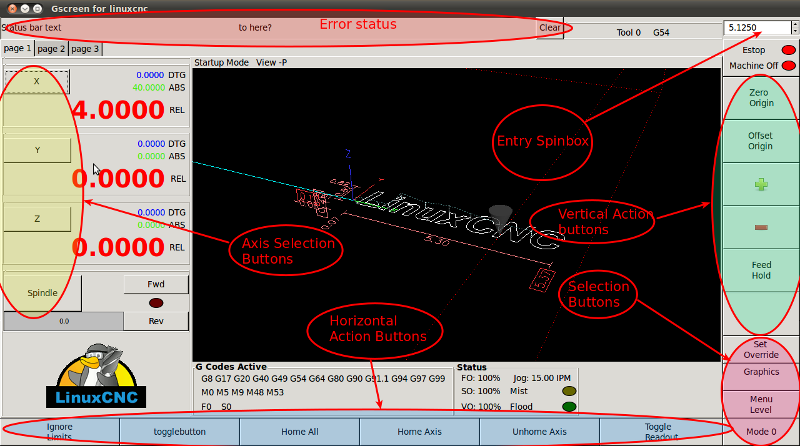This screenshot has width=800, height=446.
Task: Click the Status bar text message
Action: coord(32,28)
